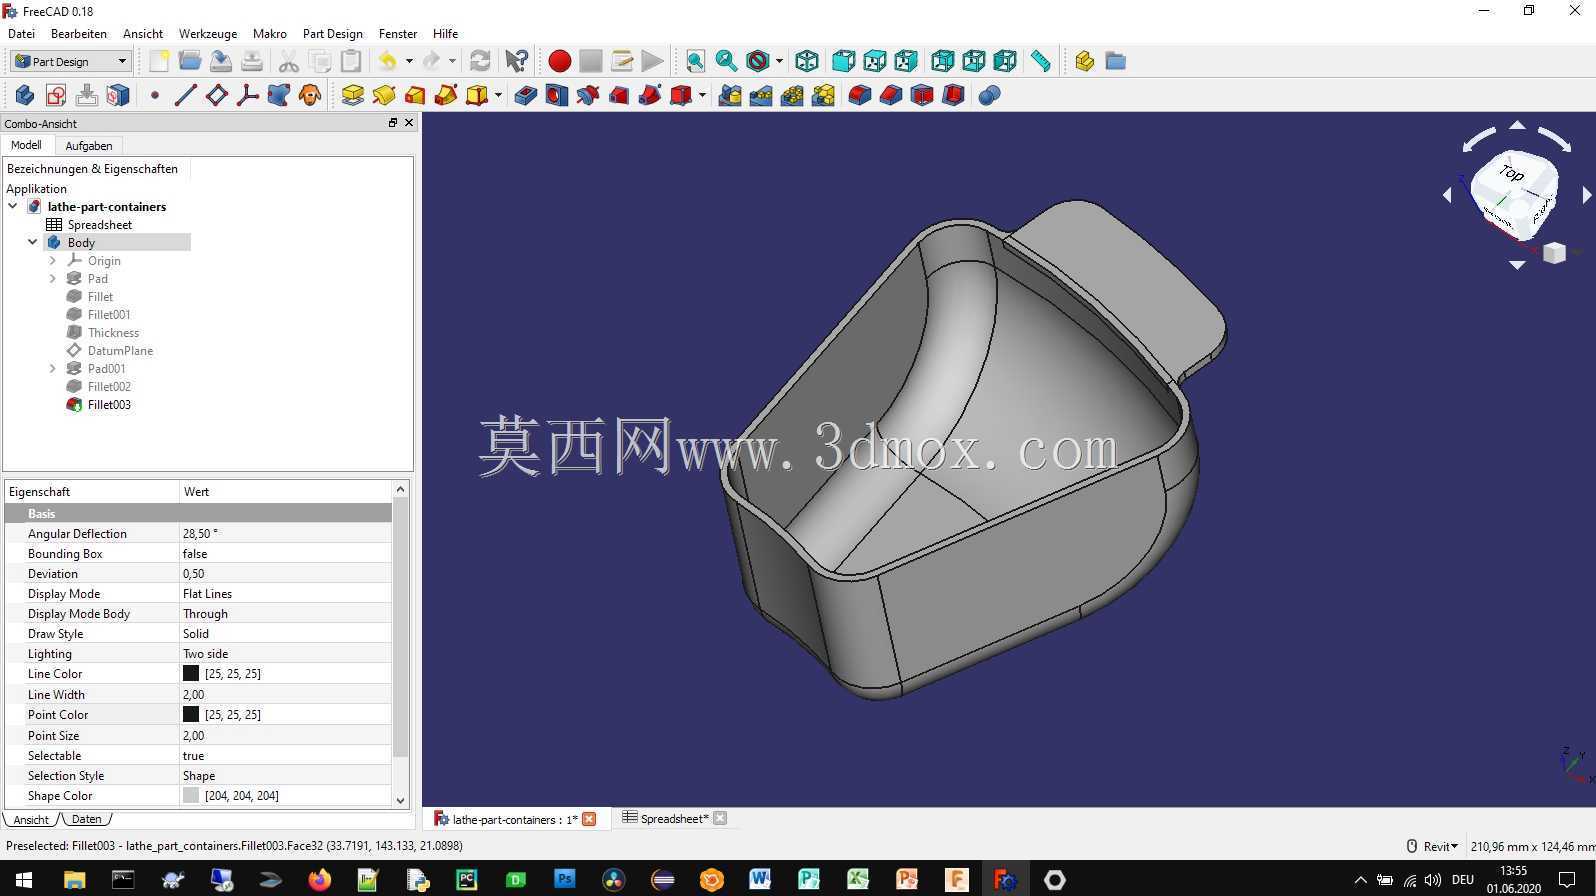
Task: Click the Chamfer tool icon
Action: 891,95
